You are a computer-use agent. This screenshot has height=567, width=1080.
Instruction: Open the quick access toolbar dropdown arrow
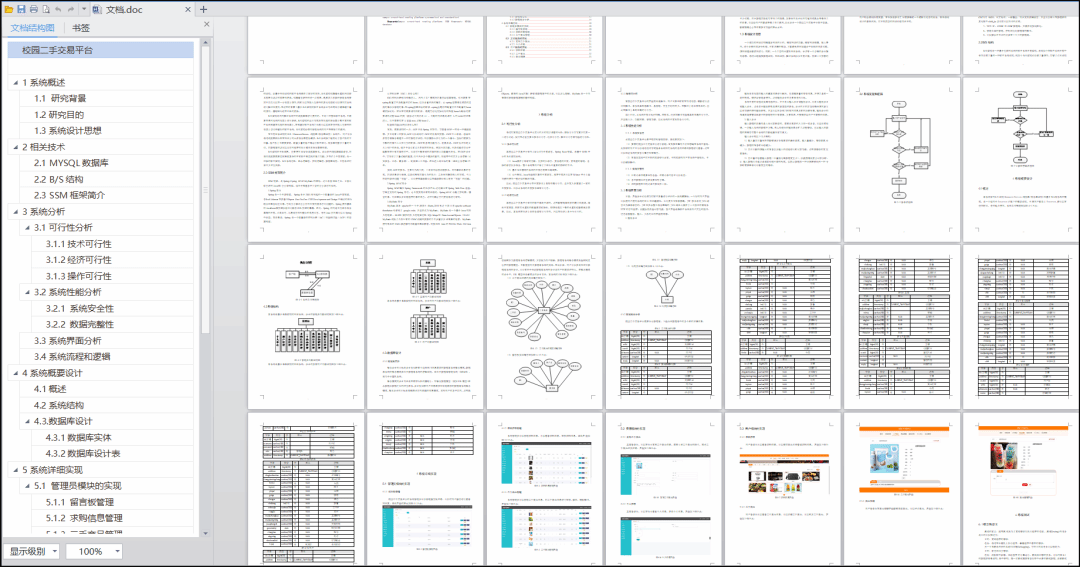[84, 9]
